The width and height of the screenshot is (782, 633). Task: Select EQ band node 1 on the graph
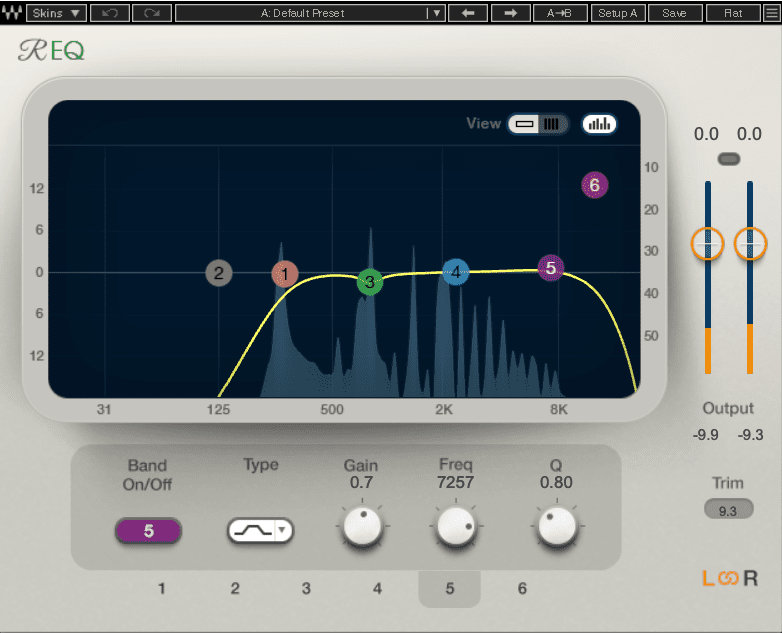click(x=285, y=274)
